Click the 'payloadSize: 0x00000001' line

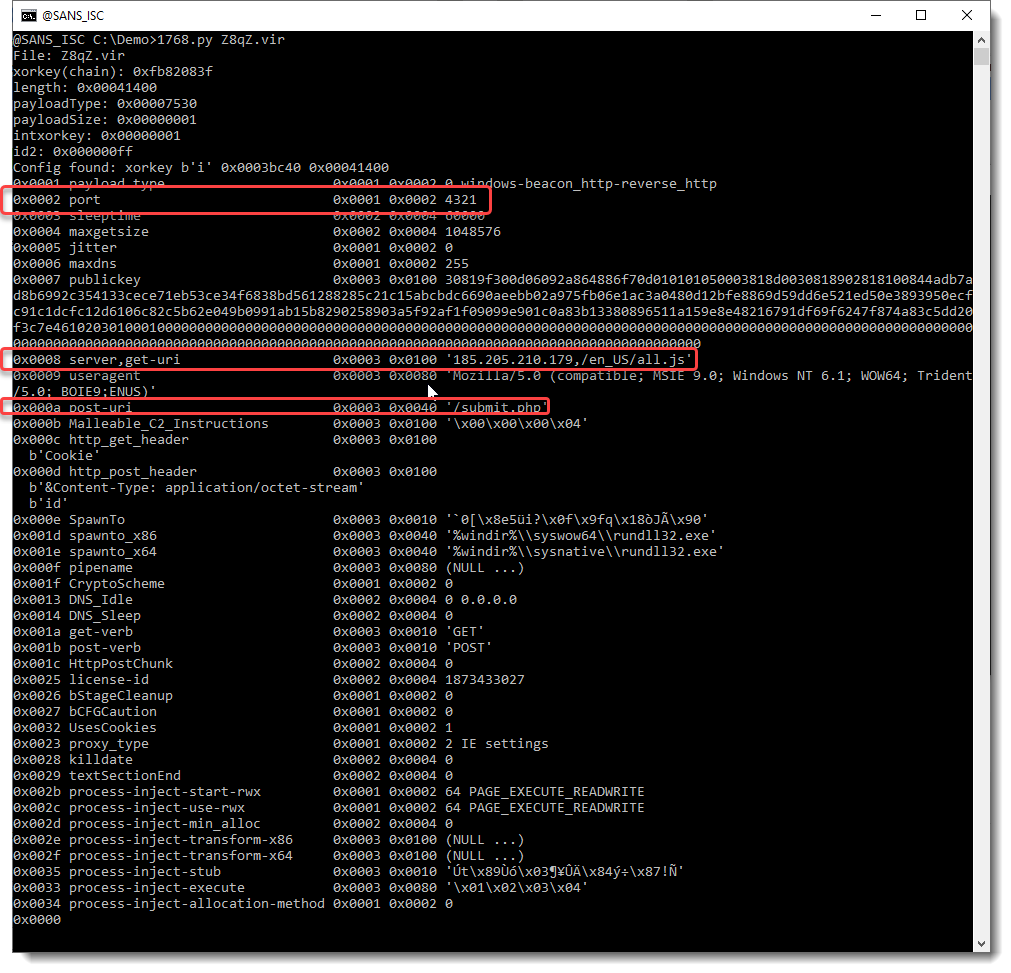pyautogui.click(x=104, y=120)
